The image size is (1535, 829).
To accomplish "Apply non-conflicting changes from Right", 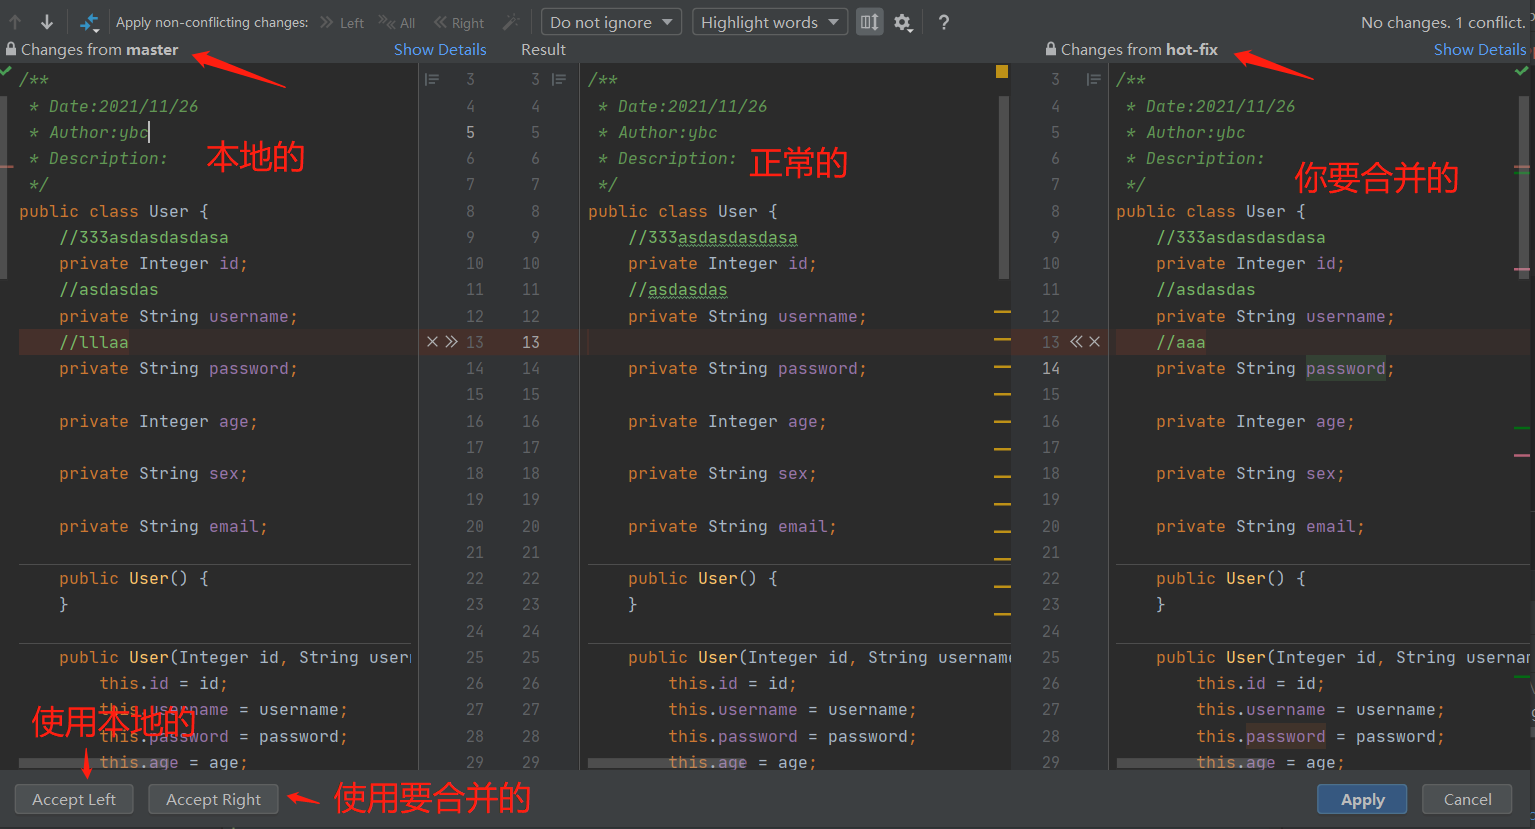I will coord(459,23).
